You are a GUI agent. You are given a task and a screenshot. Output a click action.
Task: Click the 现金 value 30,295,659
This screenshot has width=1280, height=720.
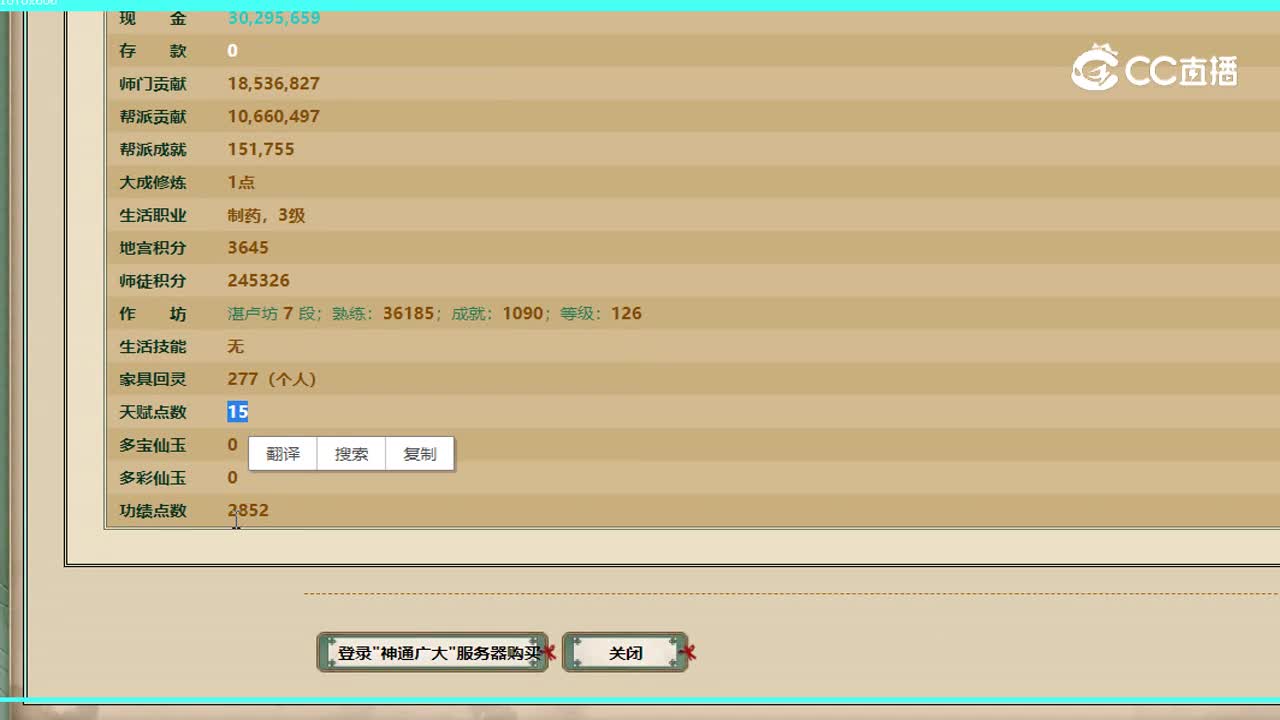tap(274, 18)
